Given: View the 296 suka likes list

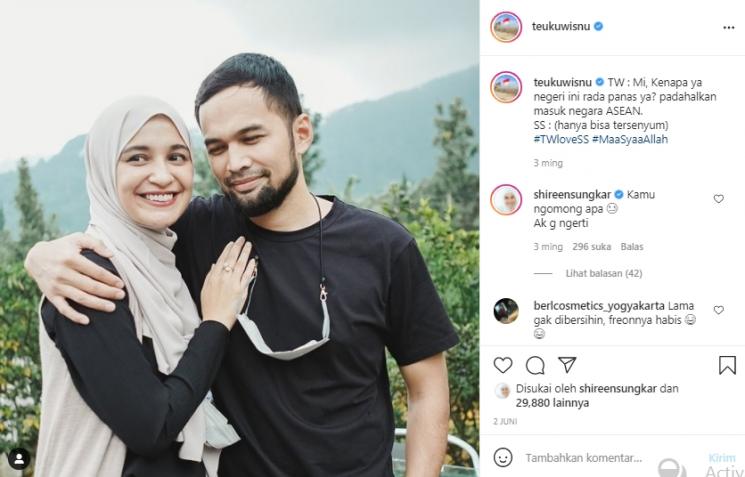Looking at the screenshot, I should tap(591, 247).
